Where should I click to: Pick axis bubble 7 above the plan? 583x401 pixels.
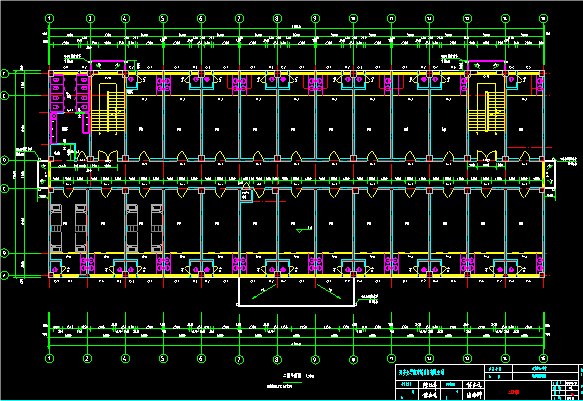pos(239,18)
